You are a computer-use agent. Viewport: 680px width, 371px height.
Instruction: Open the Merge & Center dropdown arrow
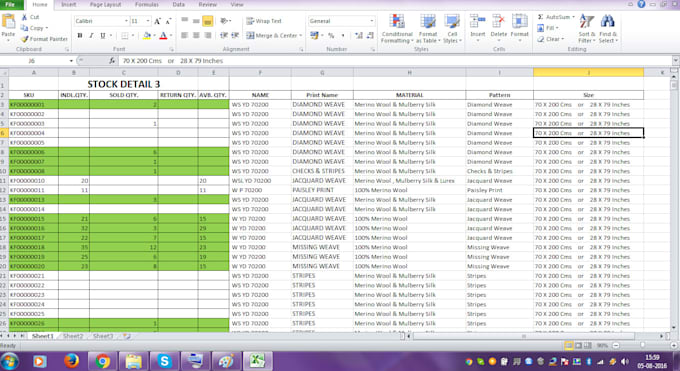point(301,36)
